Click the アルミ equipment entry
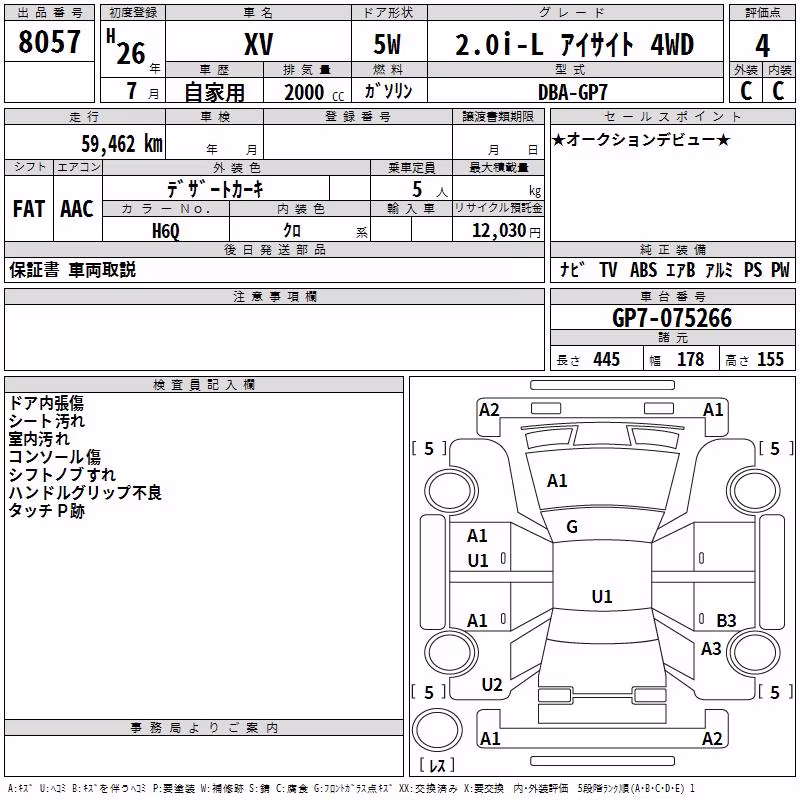 (x=719, y=269)
